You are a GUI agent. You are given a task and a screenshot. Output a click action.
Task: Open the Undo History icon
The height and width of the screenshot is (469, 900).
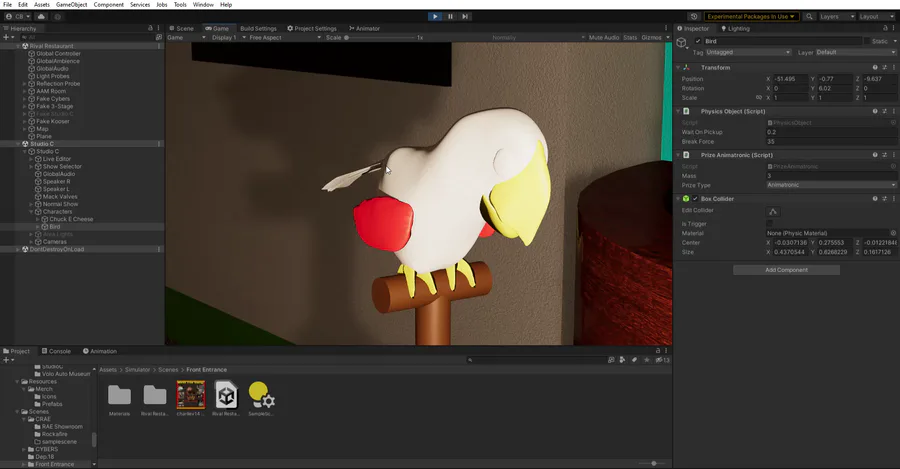694,17
